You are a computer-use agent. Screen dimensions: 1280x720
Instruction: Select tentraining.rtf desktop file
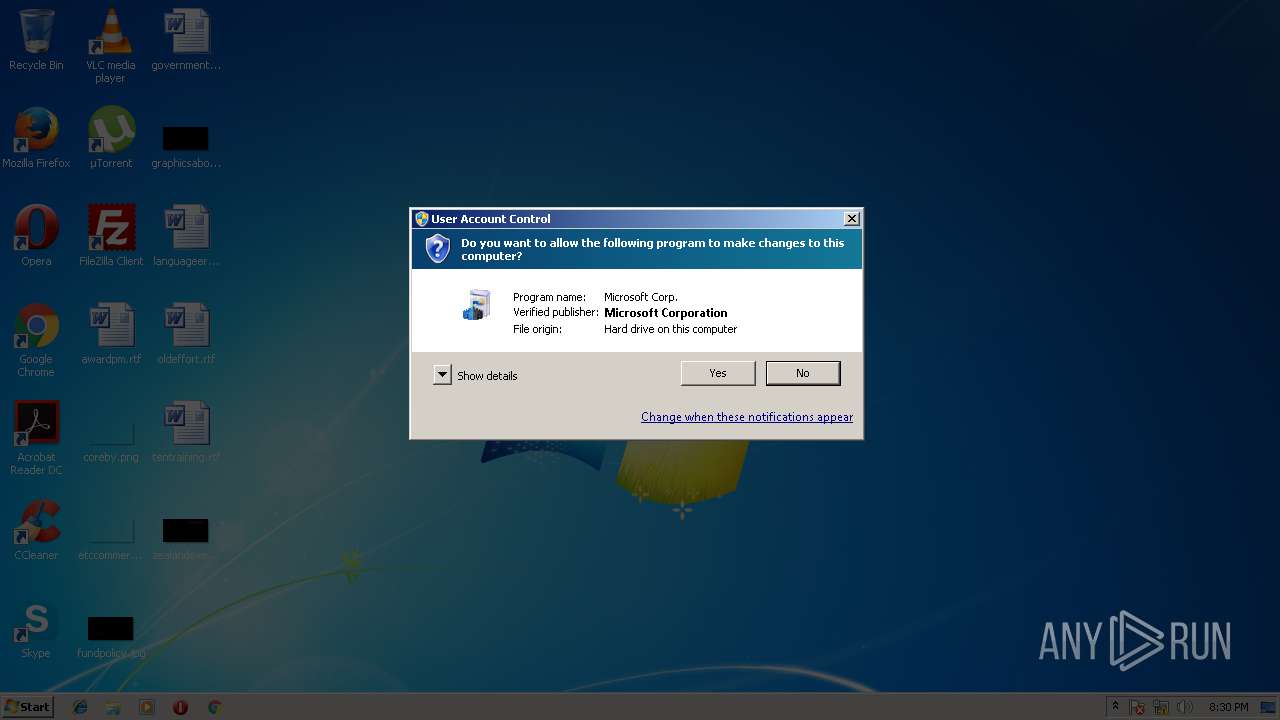coord(186,432)
